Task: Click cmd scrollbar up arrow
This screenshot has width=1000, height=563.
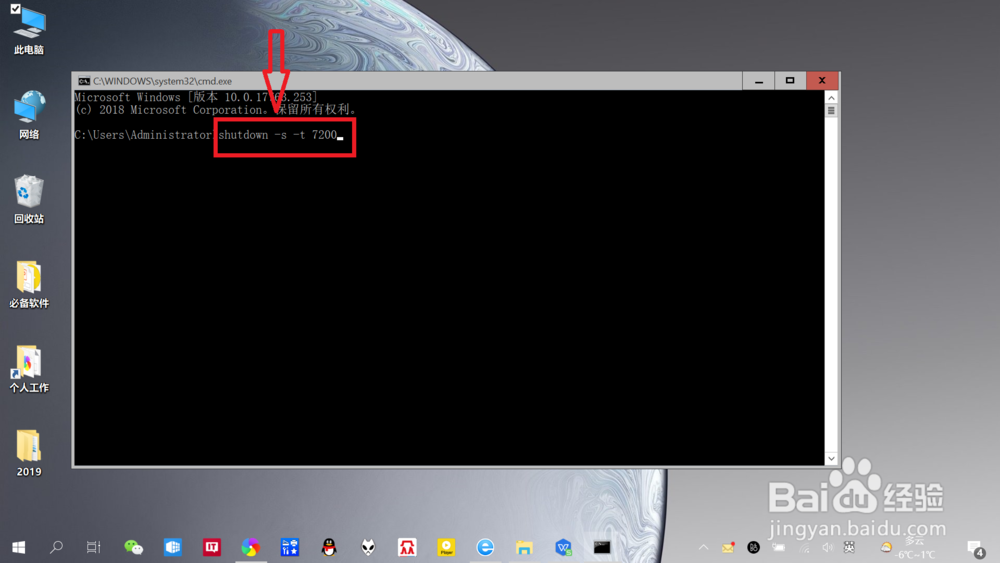Action: pos(831,98)
